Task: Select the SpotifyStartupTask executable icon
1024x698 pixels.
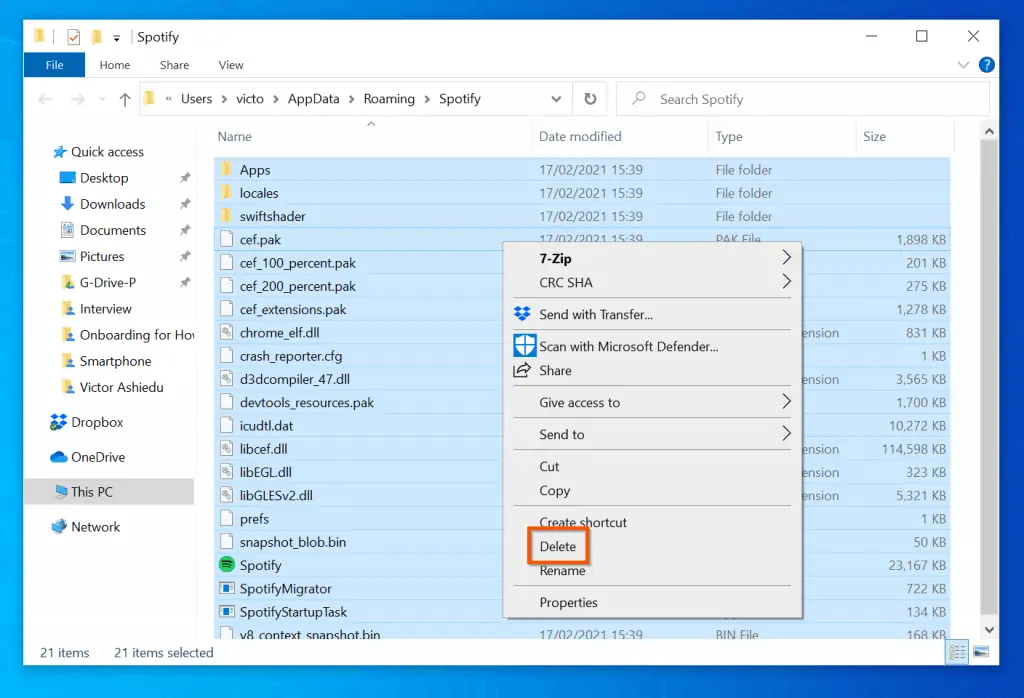Action: click(226, 612)
